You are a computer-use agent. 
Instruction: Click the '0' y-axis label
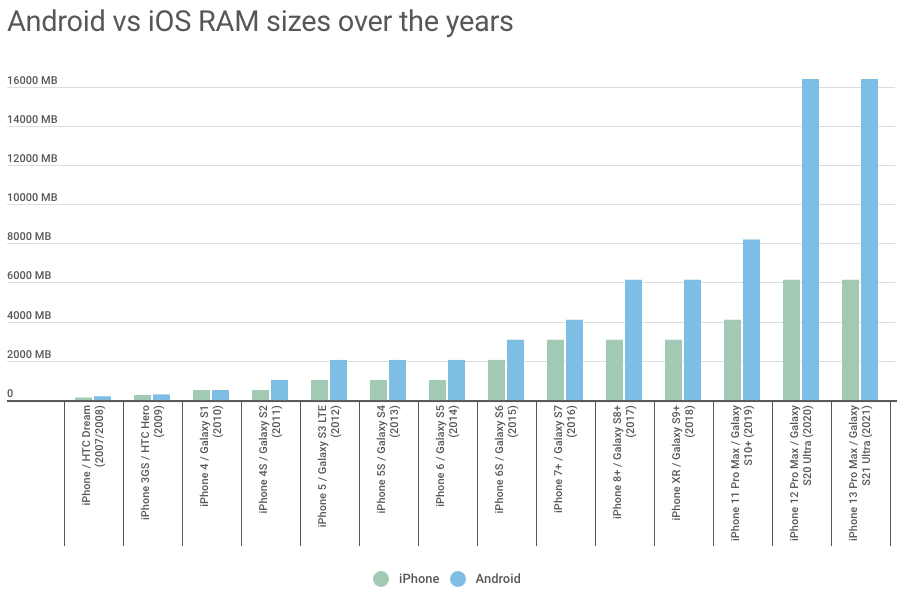coord(10,393)
